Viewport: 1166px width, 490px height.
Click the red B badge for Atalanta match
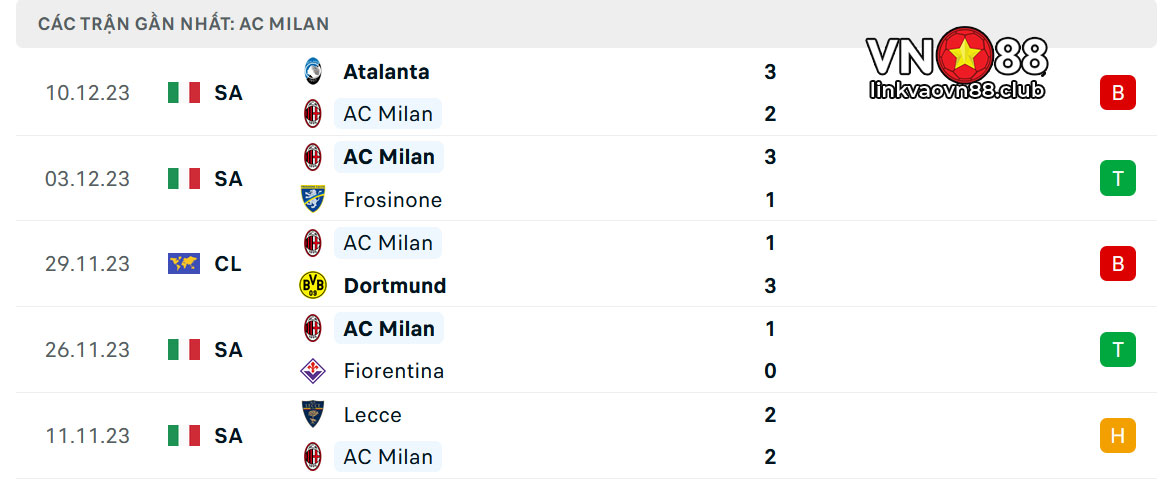1118,93
